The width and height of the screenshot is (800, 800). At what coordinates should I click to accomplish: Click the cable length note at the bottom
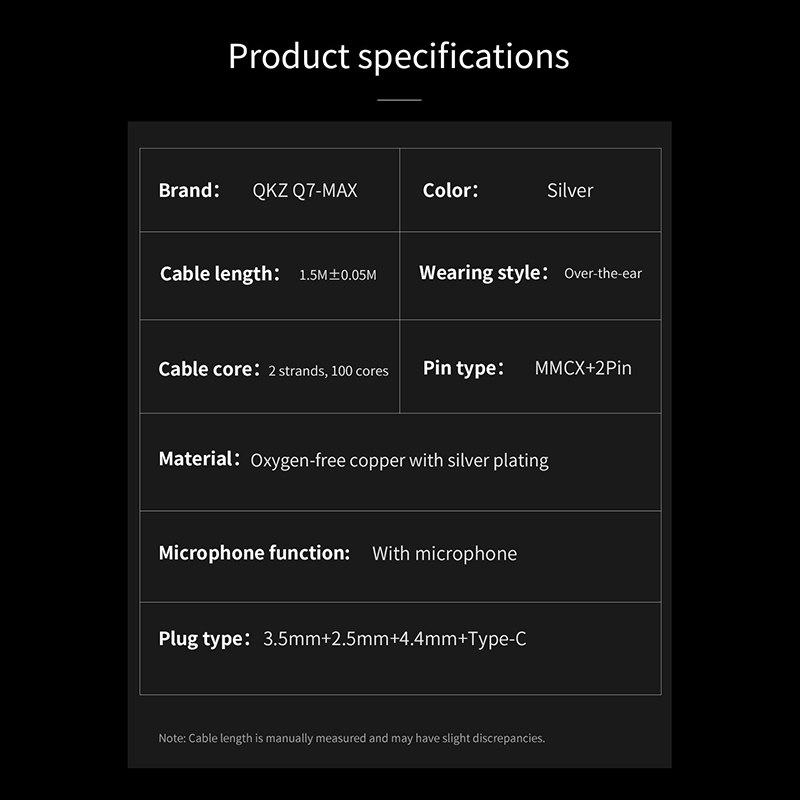pyautogui.click(x=351, y=738)
